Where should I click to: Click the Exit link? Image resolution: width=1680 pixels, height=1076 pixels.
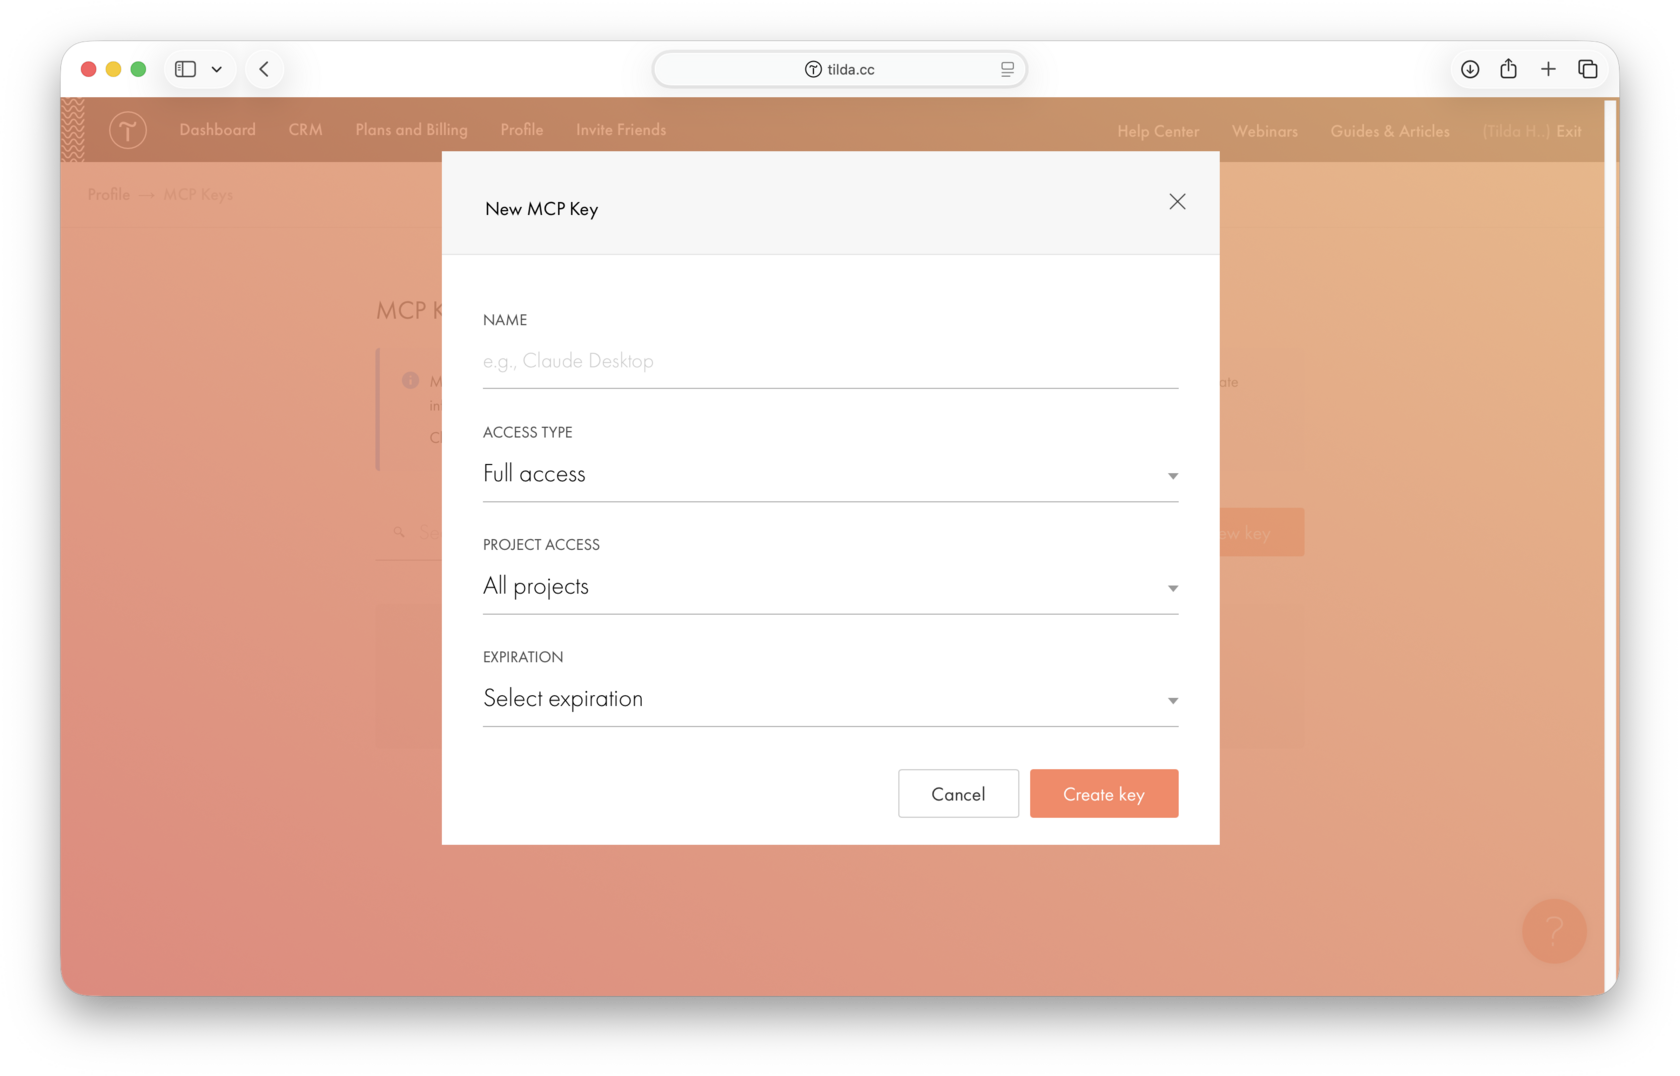coord(1569,131)
